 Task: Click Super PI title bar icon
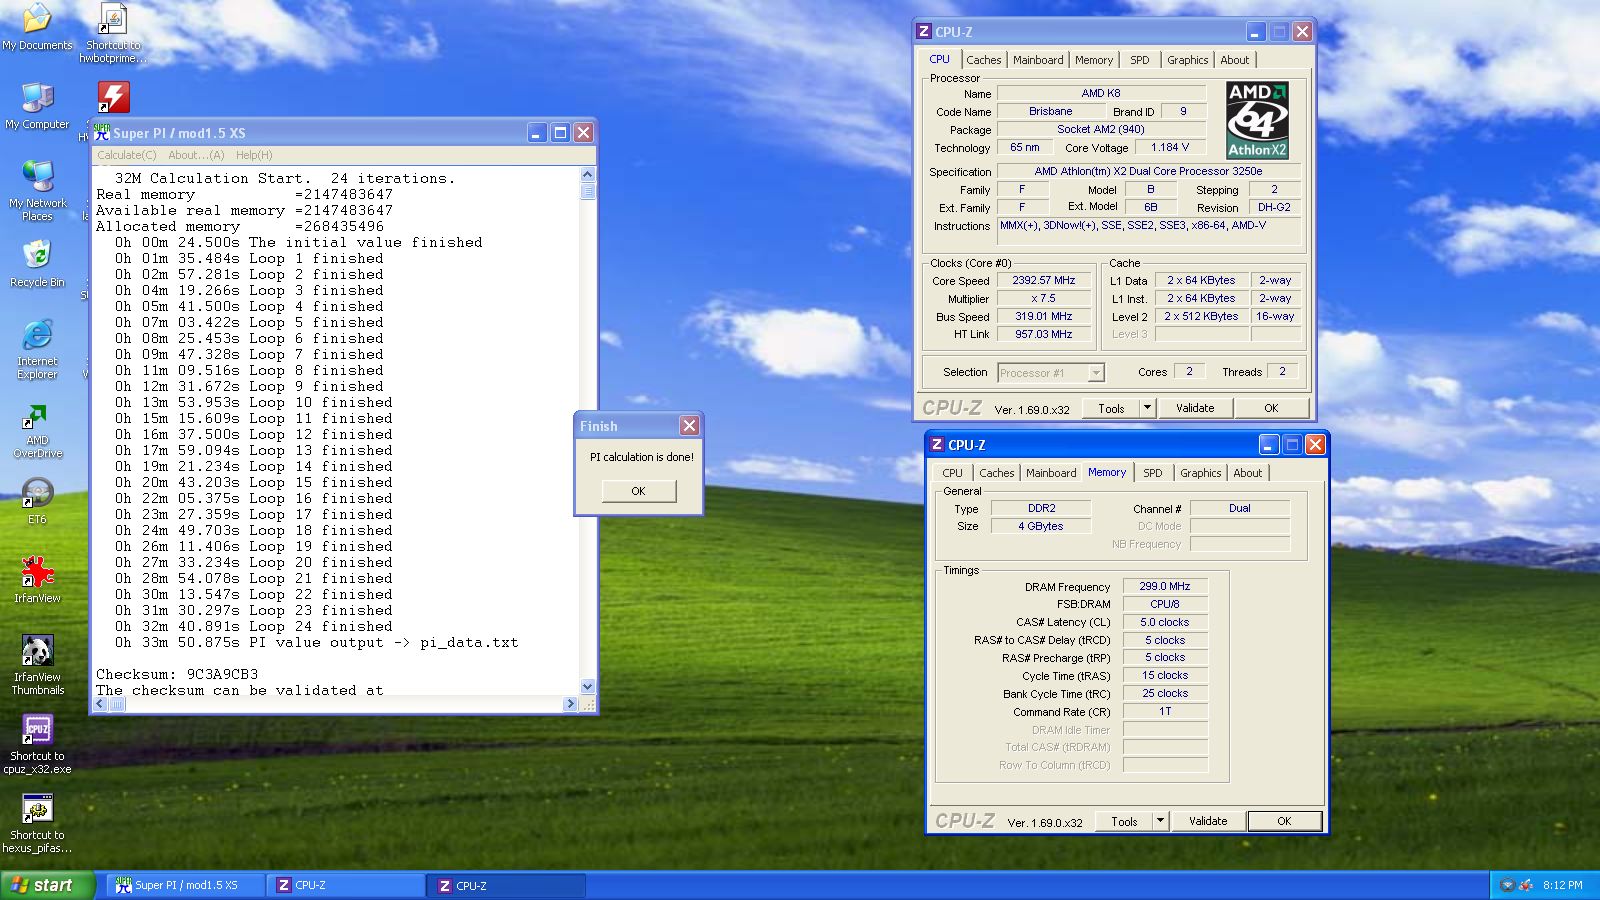click(x=102, y=132)
